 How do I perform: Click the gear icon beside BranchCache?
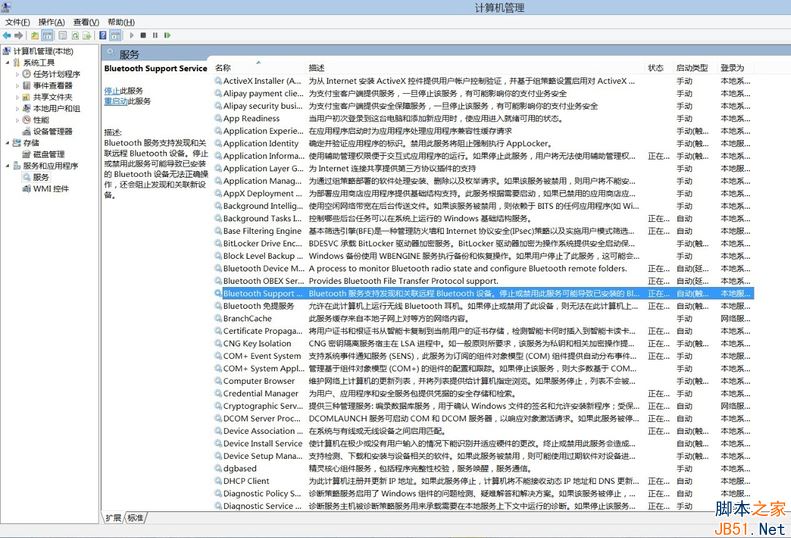[218, 318]
